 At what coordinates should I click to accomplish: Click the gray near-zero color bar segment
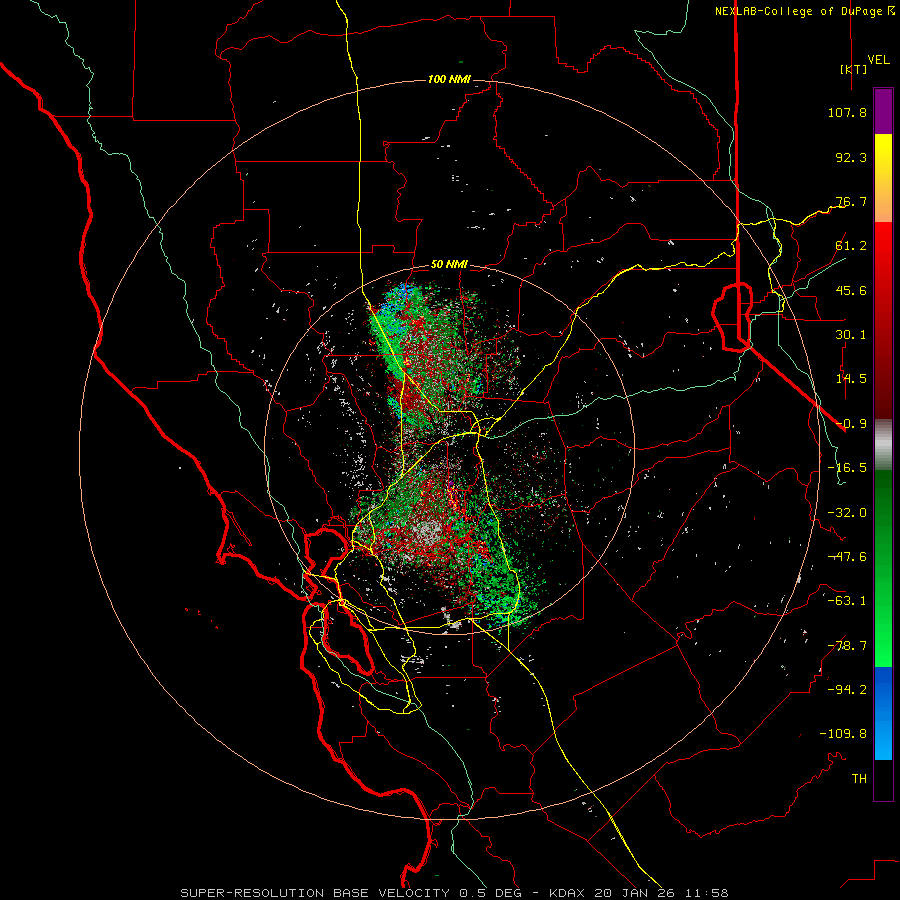pos(883,444)
